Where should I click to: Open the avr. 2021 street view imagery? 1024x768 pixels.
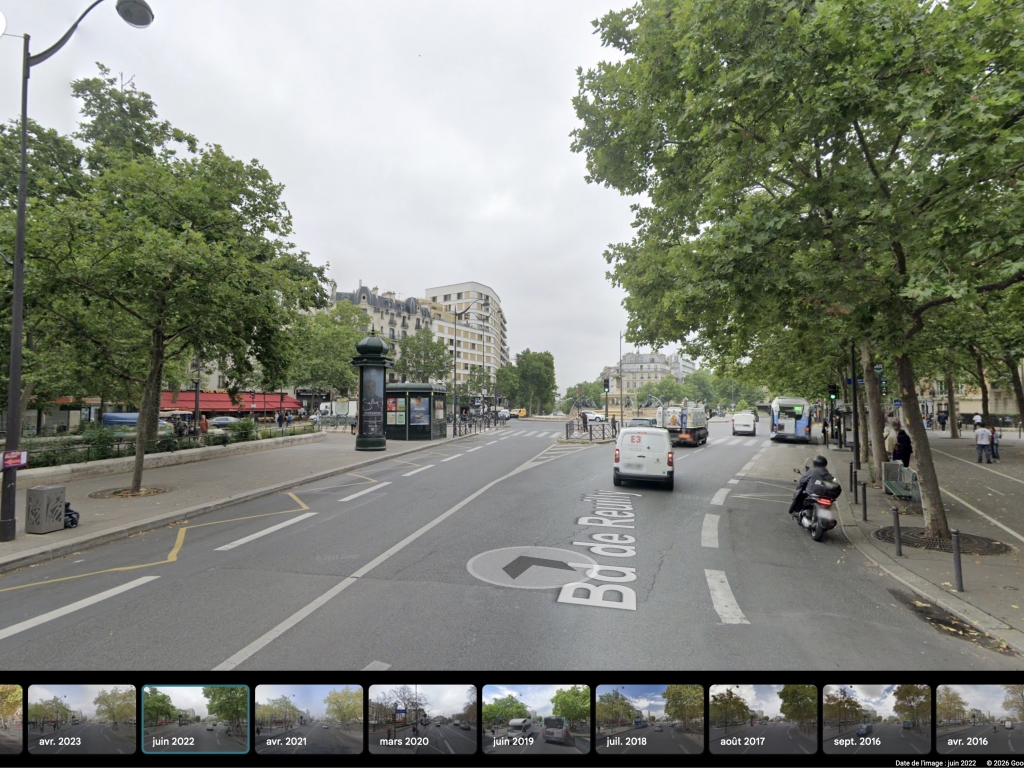309,718
